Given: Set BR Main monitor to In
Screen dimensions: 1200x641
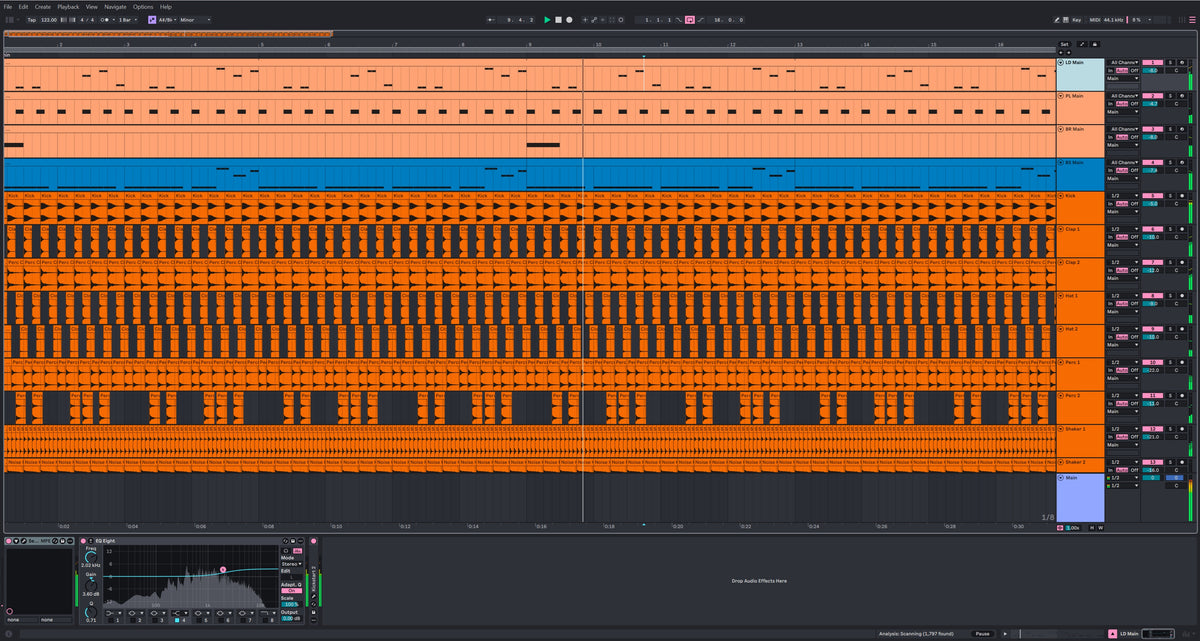Looking at the screenshot, I should pyautogui.click(x=1110, y=137).
